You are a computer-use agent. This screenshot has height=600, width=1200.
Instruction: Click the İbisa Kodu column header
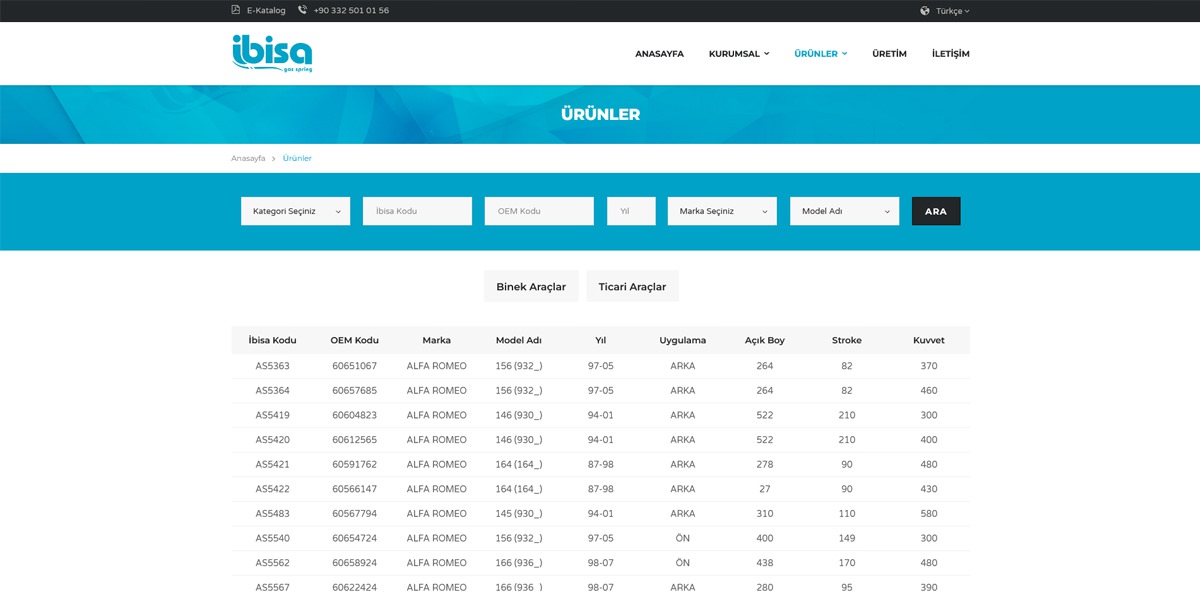[x=272, y=340]
